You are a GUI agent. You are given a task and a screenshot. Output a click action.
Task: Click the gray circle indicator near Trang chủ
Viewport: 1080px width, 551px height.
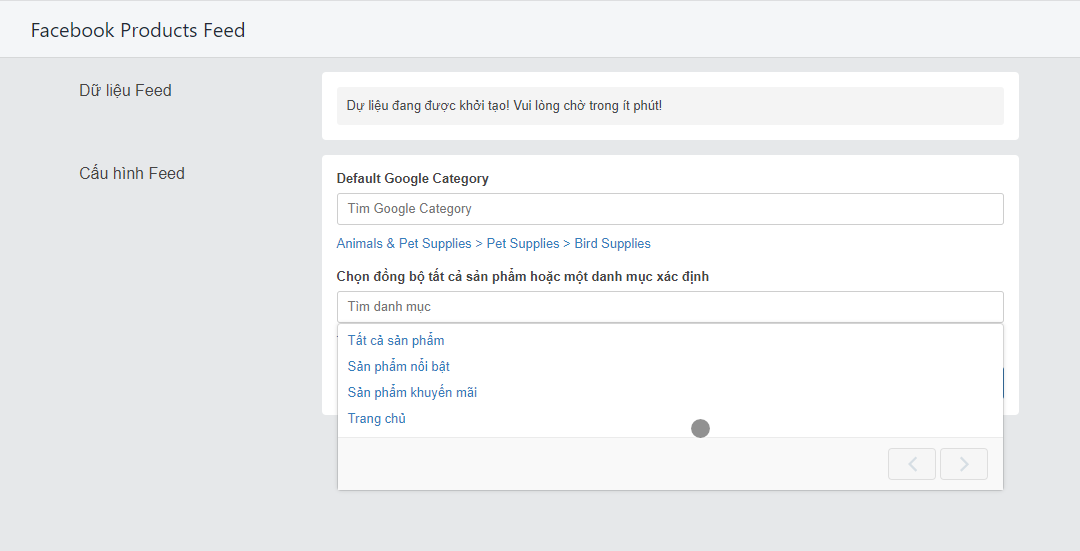click(x=700, y=428)
